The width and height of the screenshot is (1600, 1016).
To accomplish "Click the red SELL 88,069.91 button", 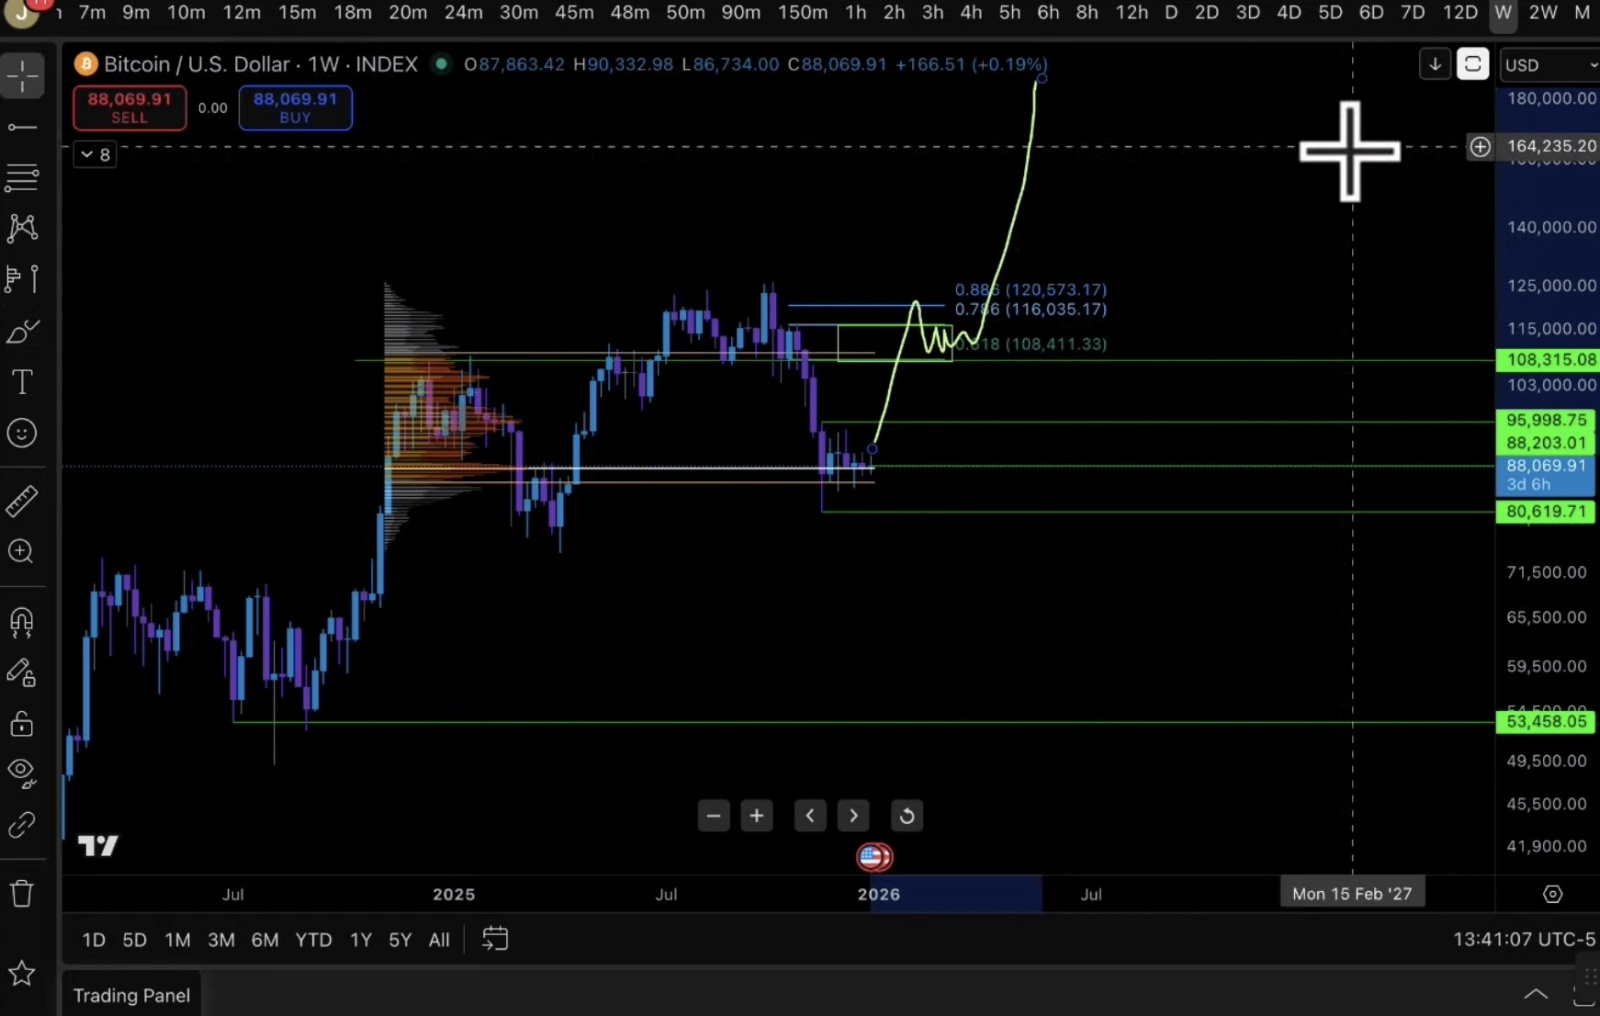I will [129, 108].
